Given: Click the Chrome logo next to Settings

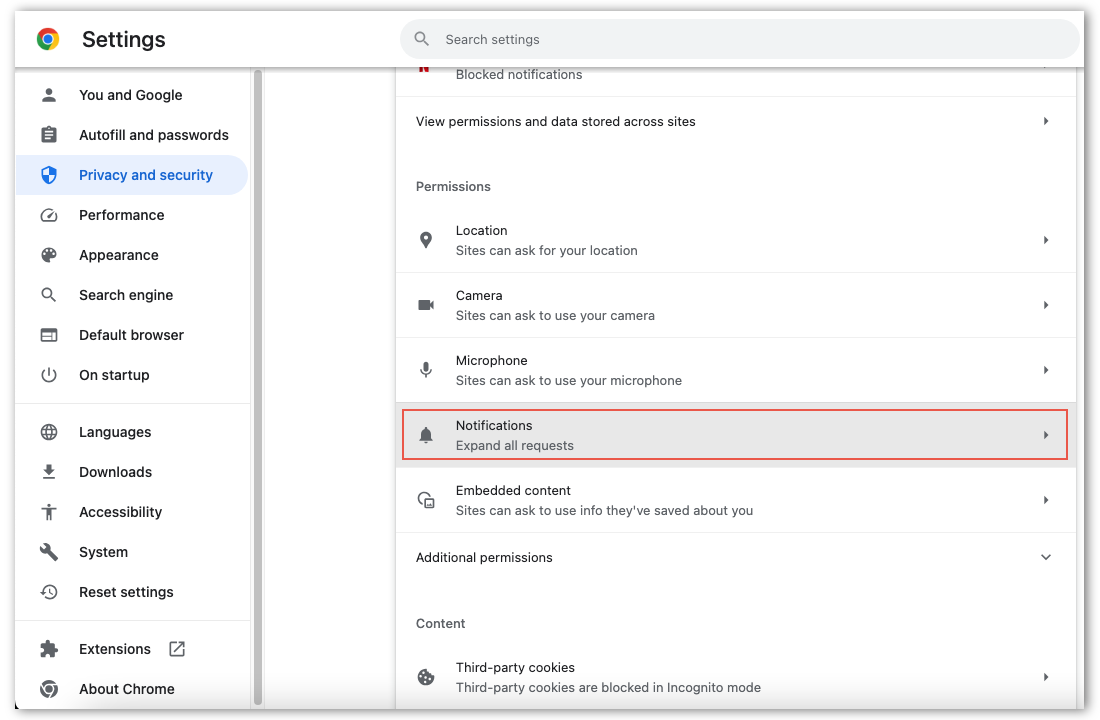Looking at the screenshot, I should [47, 39].
